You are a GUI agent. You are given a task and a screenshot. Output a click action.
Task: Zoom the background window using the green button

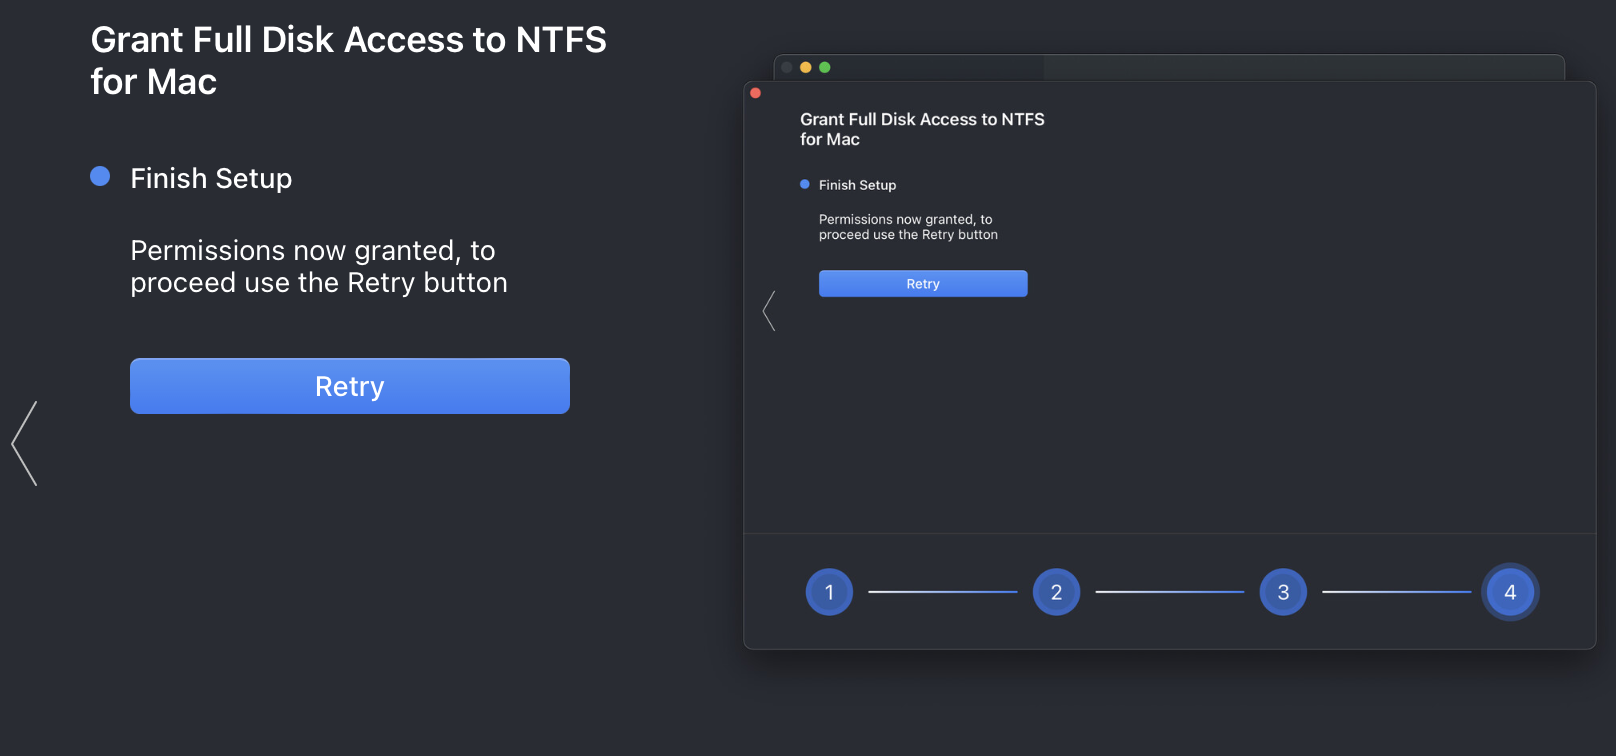825,67
